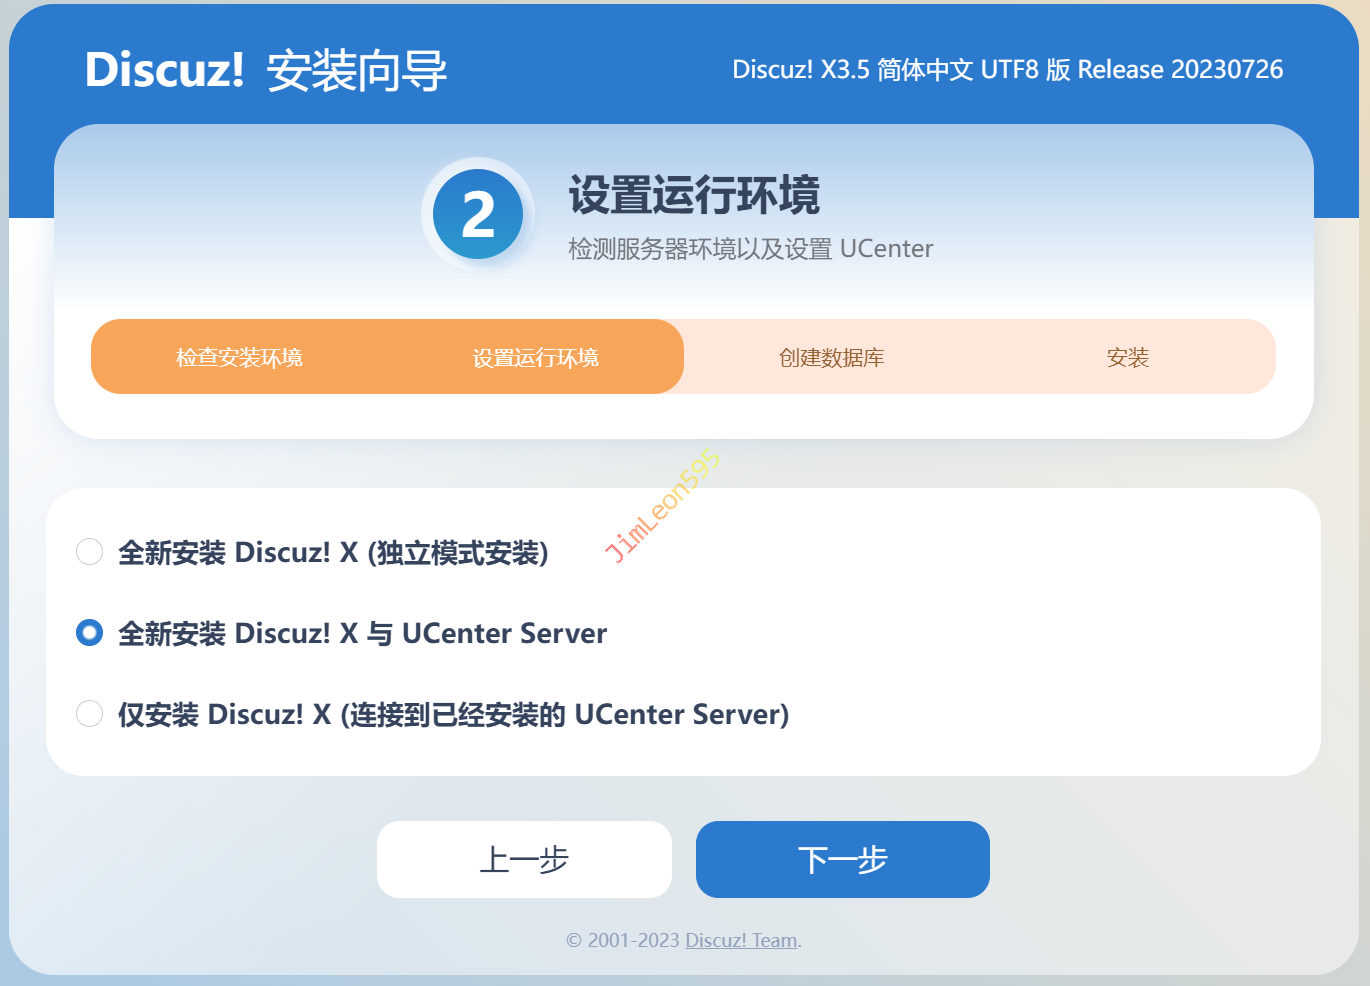Click the 安装 step tab

(x=1128, y=357)
